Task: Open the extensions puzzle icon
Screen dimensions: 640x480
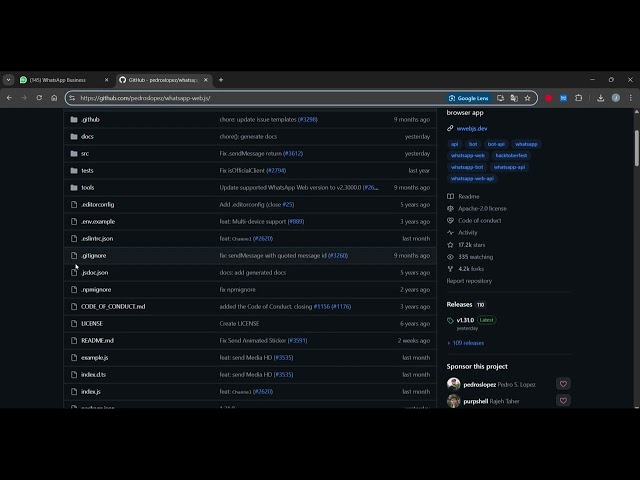Action: (x=578, y=98)
